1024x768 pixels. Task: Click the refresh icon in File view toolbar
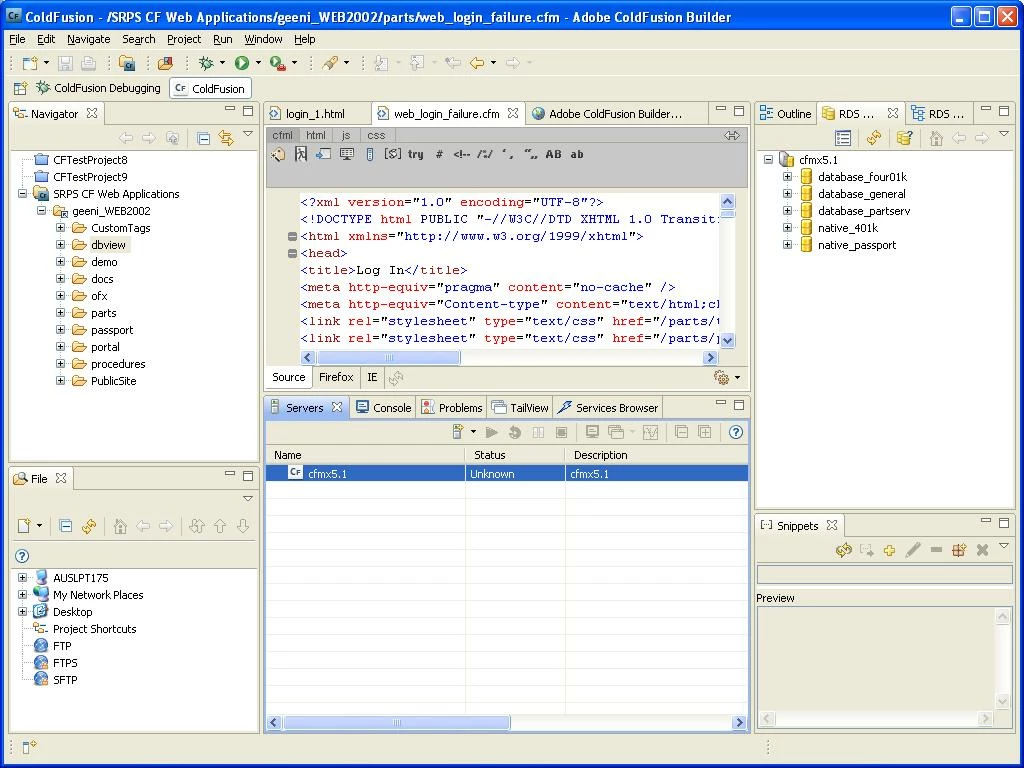click(89, 526)
